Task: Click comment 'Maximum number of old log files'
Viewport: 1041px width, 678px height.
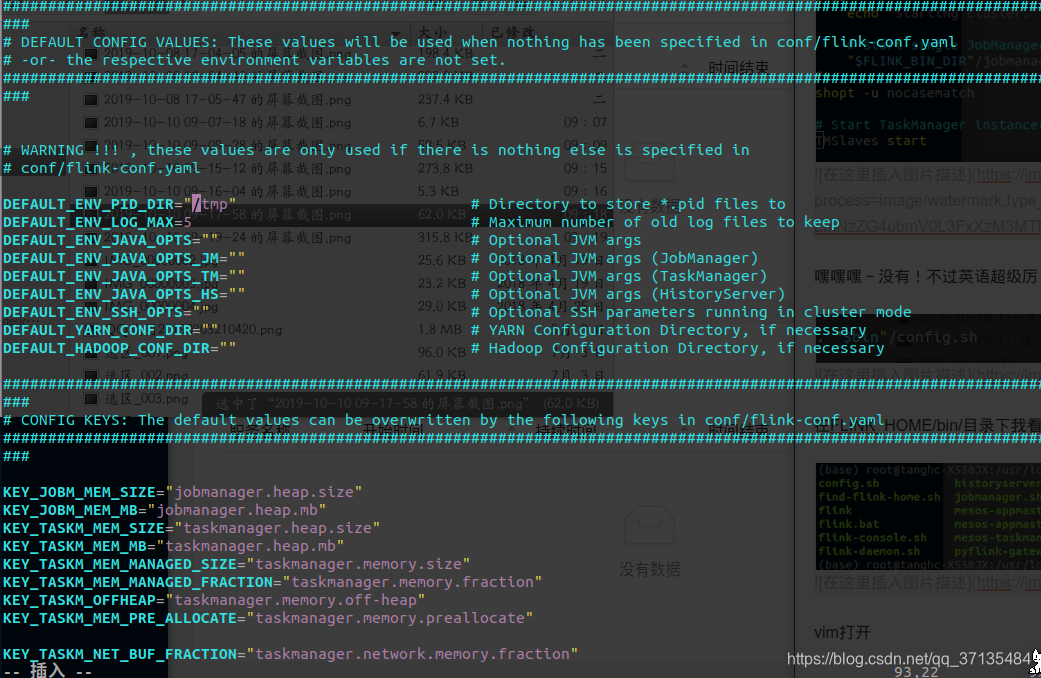Action: (655, 222)
